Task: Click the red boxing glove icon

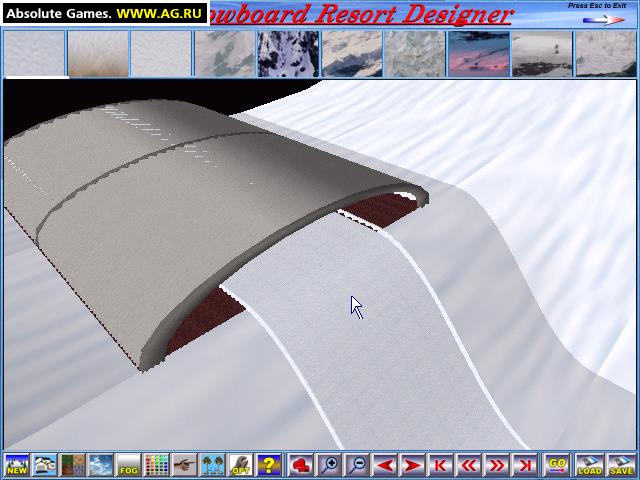Action: coord(301,464)
